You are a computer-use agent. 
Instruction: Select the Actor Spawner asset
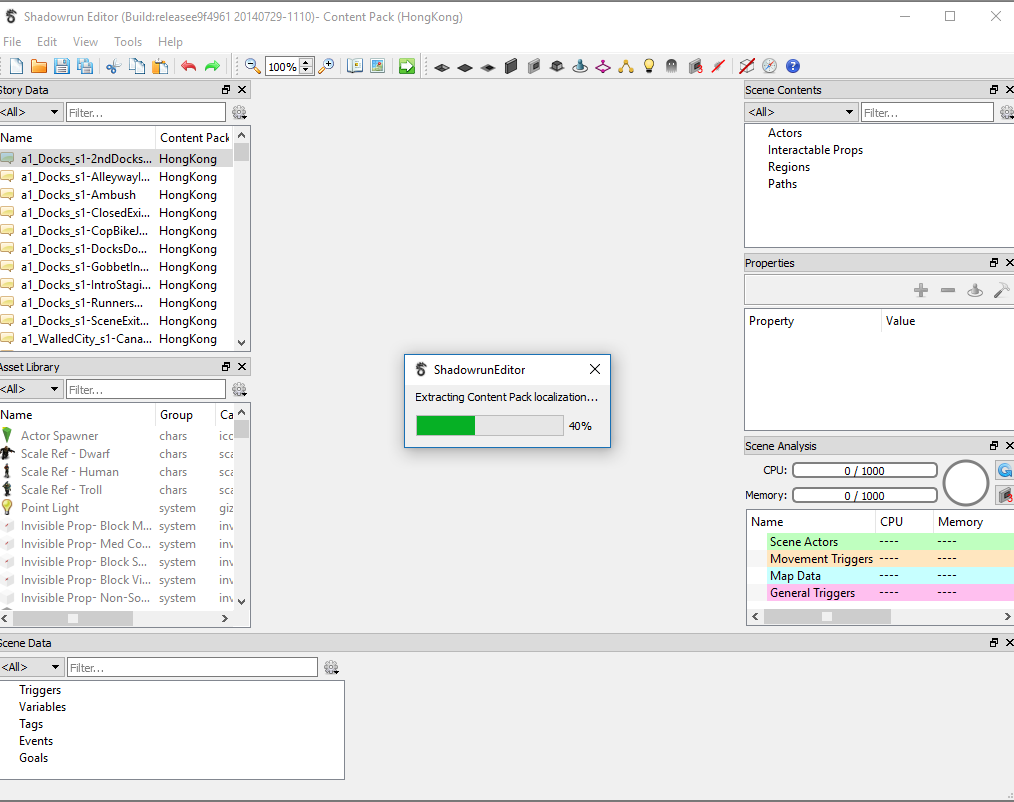pos(116,436)
